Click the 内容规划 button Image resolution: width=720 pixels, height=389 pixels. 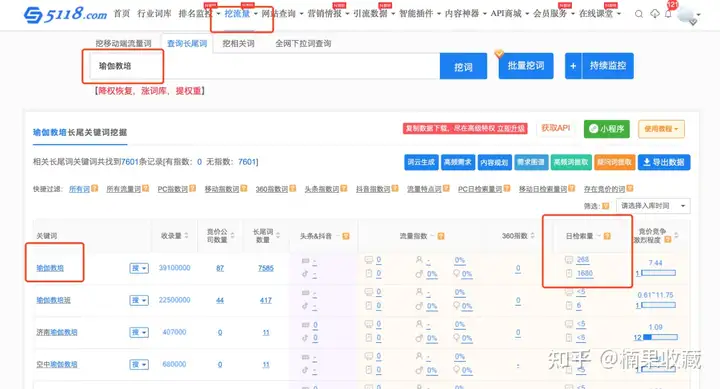pyautogui.click(x=495, y=162)
